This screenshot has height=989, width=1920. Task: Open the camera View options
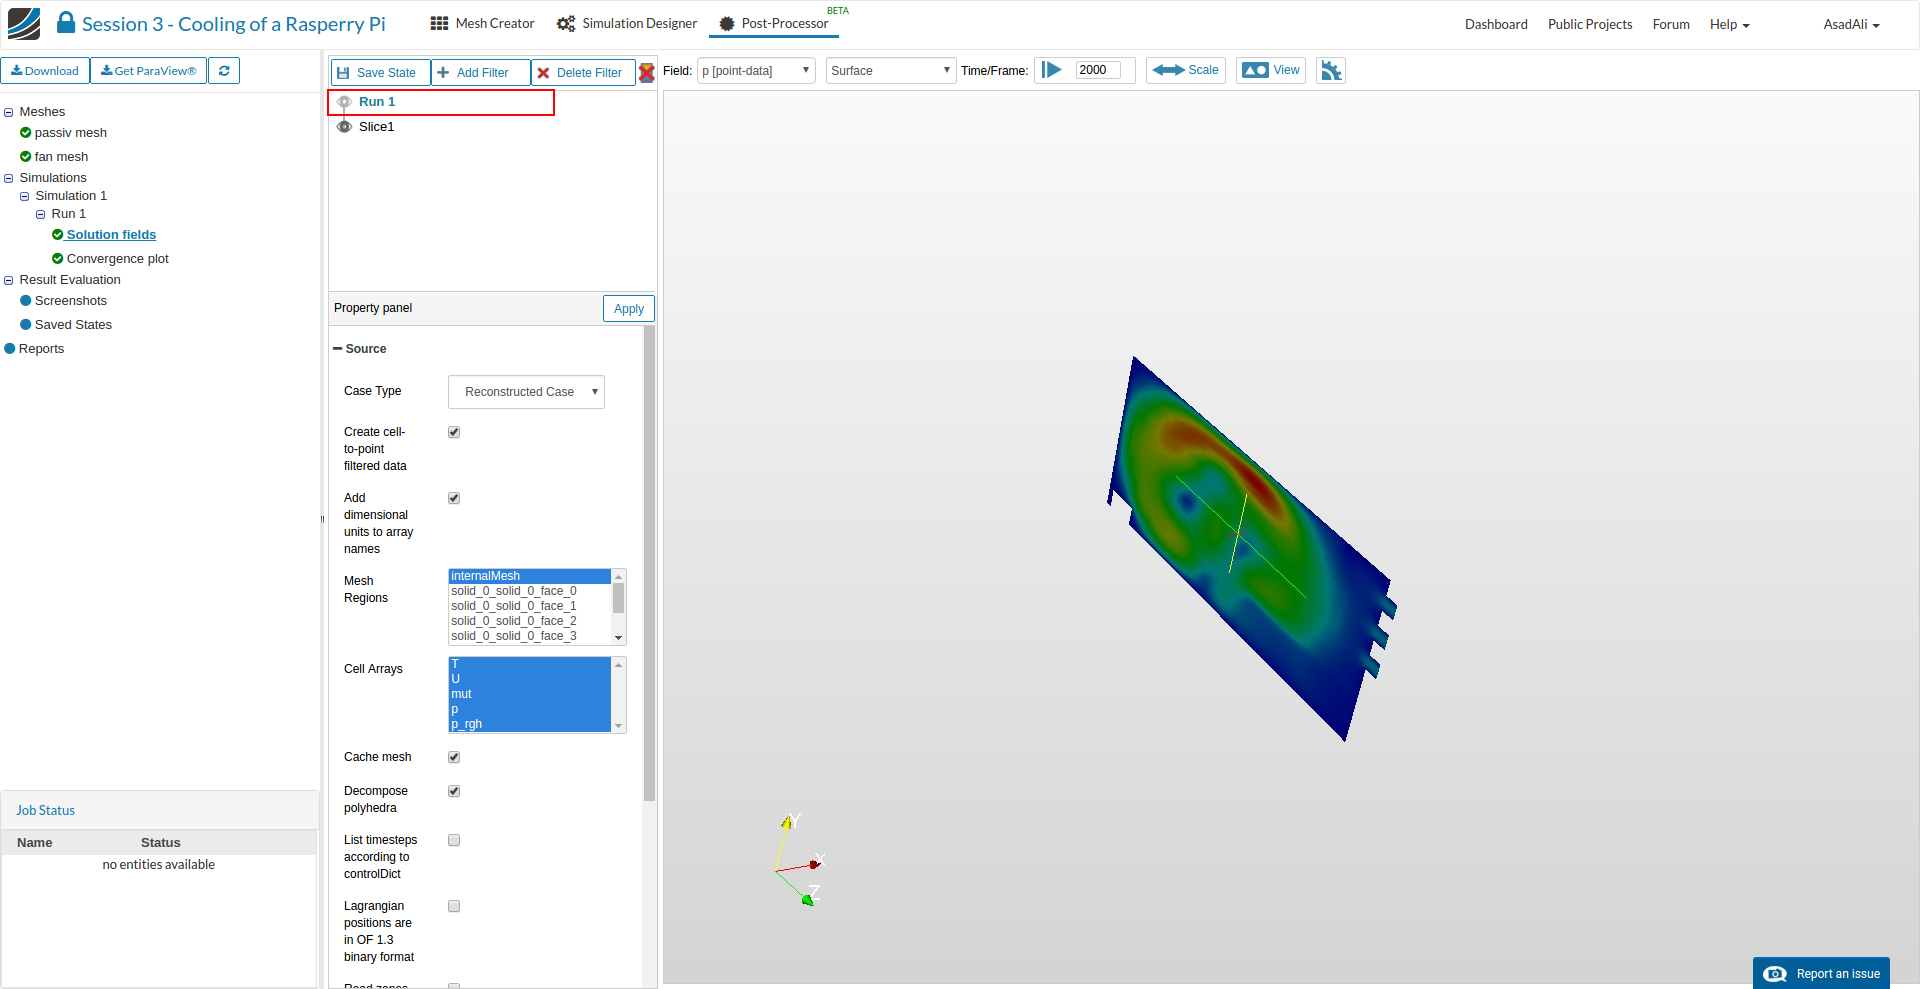click(1270, 70)
